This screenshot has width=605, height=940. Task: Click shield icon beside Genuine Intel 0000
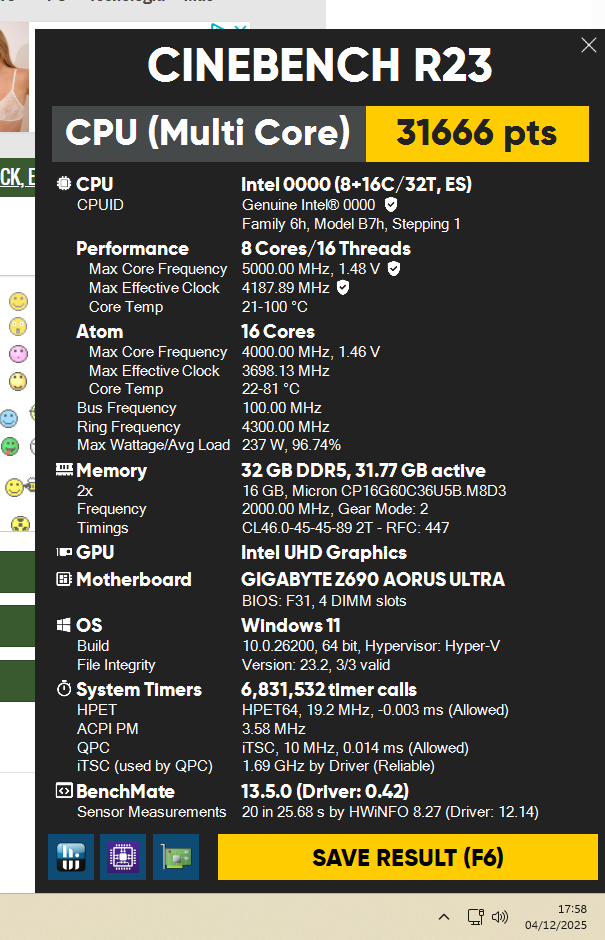391,205
